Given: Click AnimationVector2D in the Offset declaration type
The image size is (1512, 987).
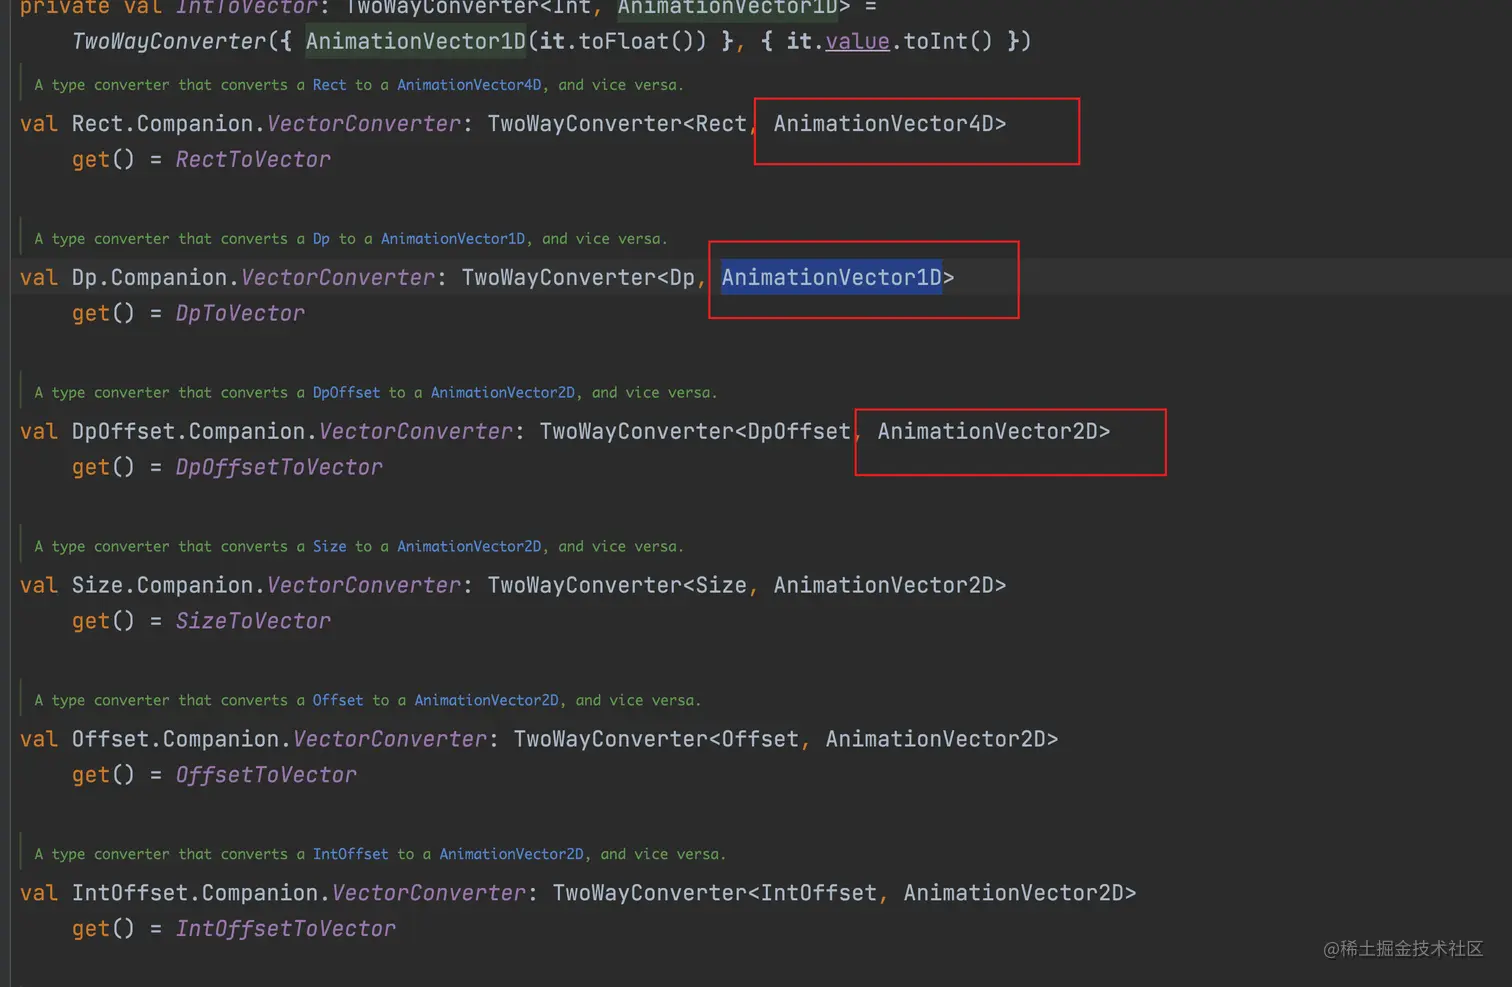Looking at the screenshot, I should click(x=936, y=740).
